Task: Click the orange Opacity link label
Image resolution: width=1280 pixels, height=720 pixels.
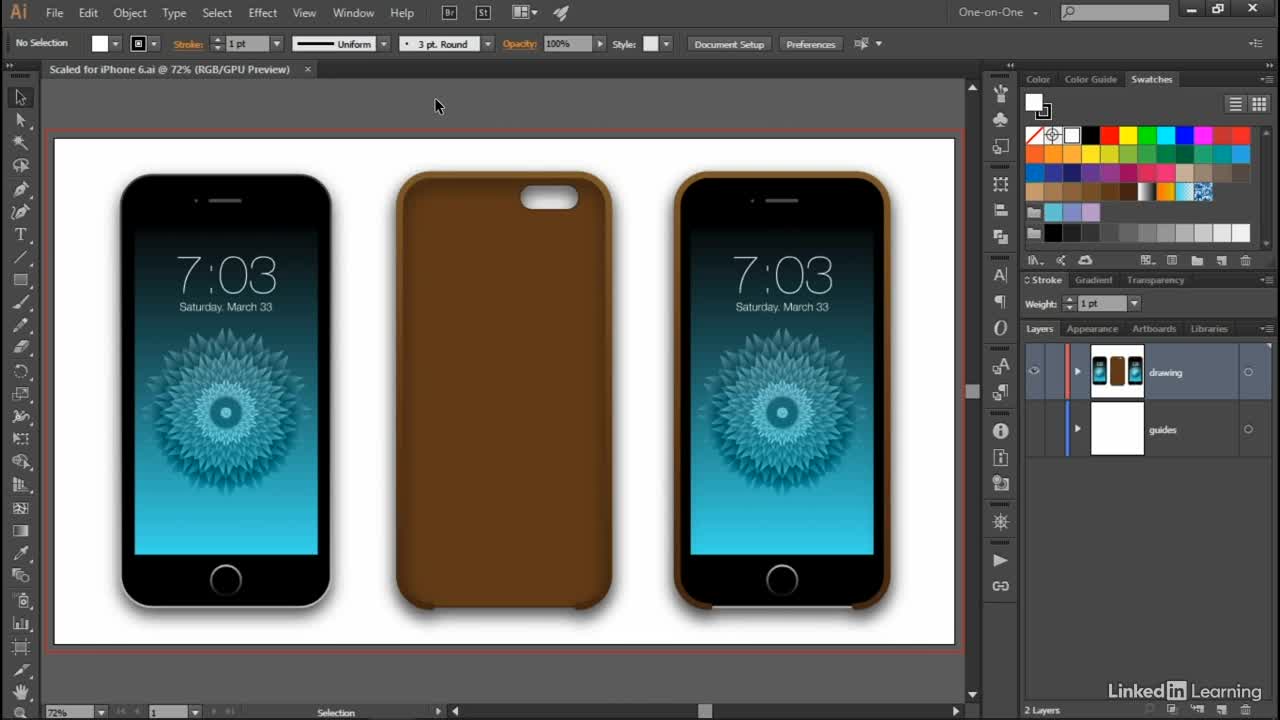Action: [520, 44]
